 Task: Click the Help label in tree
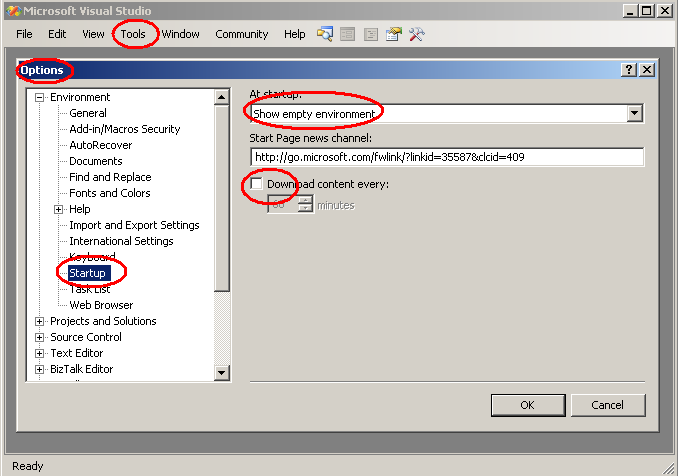click(80, 209)
